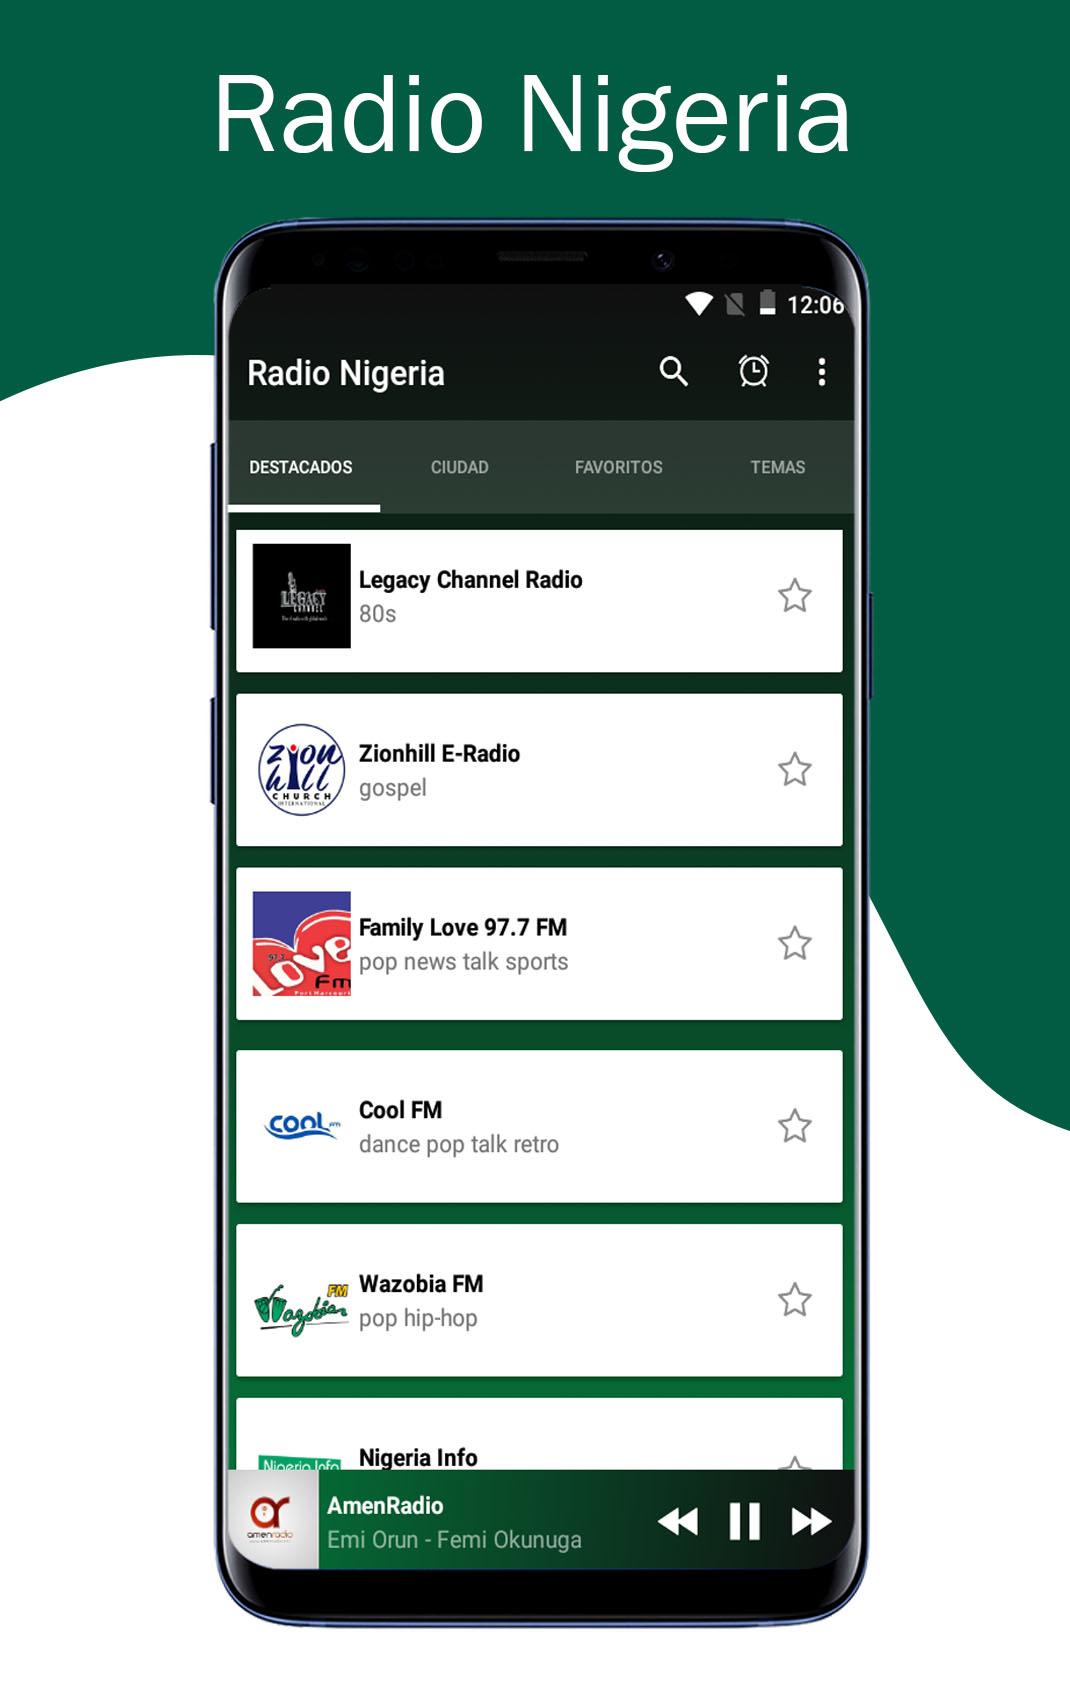Viewport: 1070px width, 1686px height.
Task: Select the Zionhill E-Radio station name
Action: [x=440, y=754]
